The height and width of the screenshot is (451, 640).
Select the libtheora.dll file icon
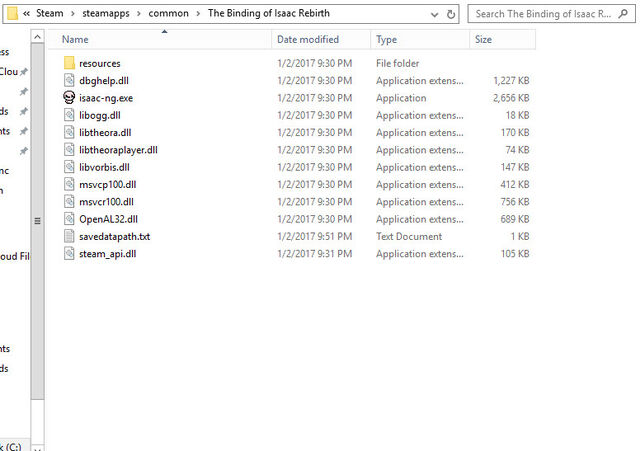(x=69, y=132)
